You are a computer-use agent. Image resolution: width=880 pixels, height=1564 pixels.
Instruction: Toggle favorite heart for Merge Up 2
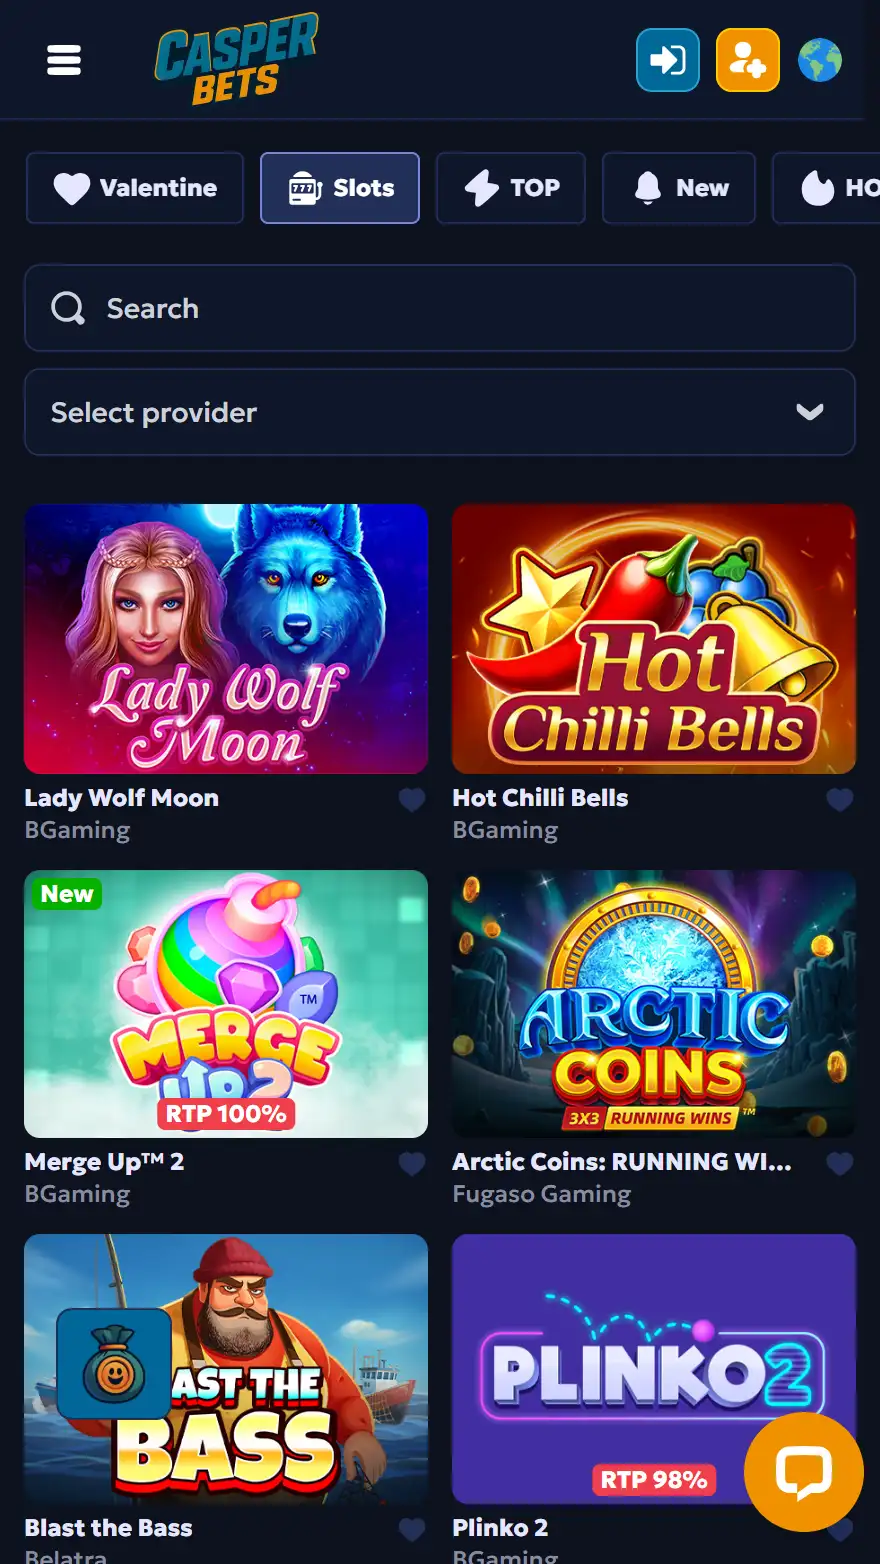(x=412, y=1163)
